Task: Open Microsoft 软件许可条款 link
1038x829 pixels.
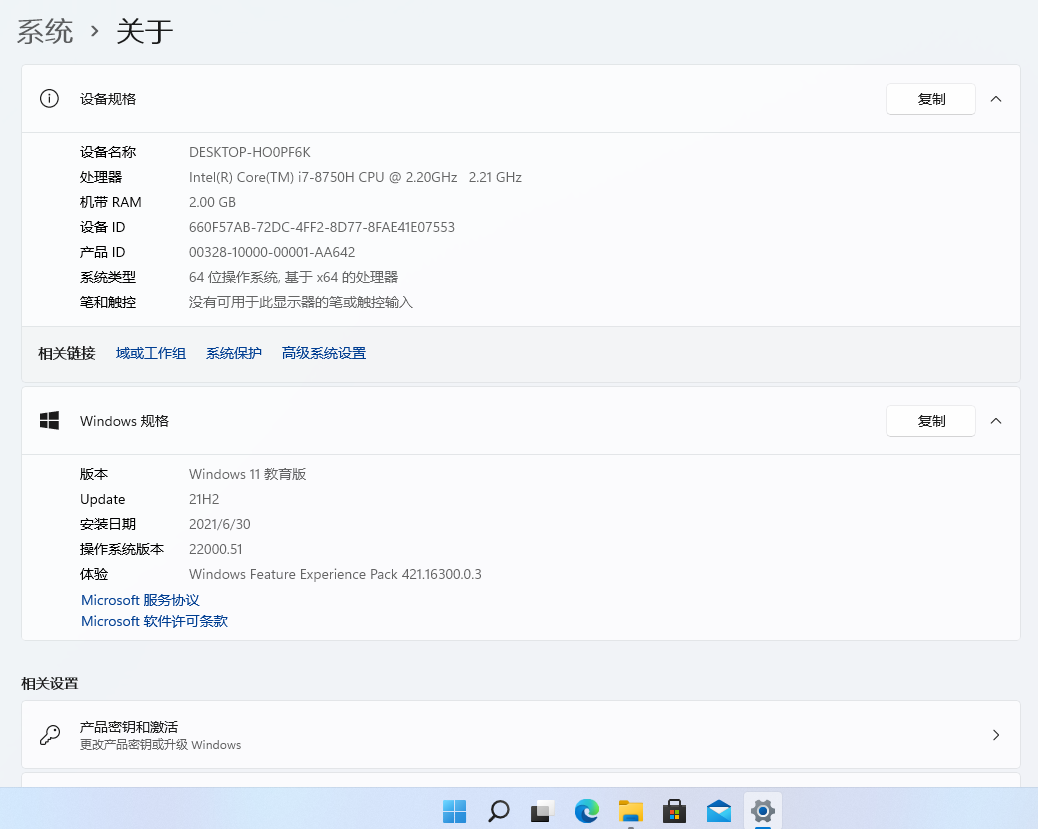Action: pyautogui.click(x=154, y=621)
